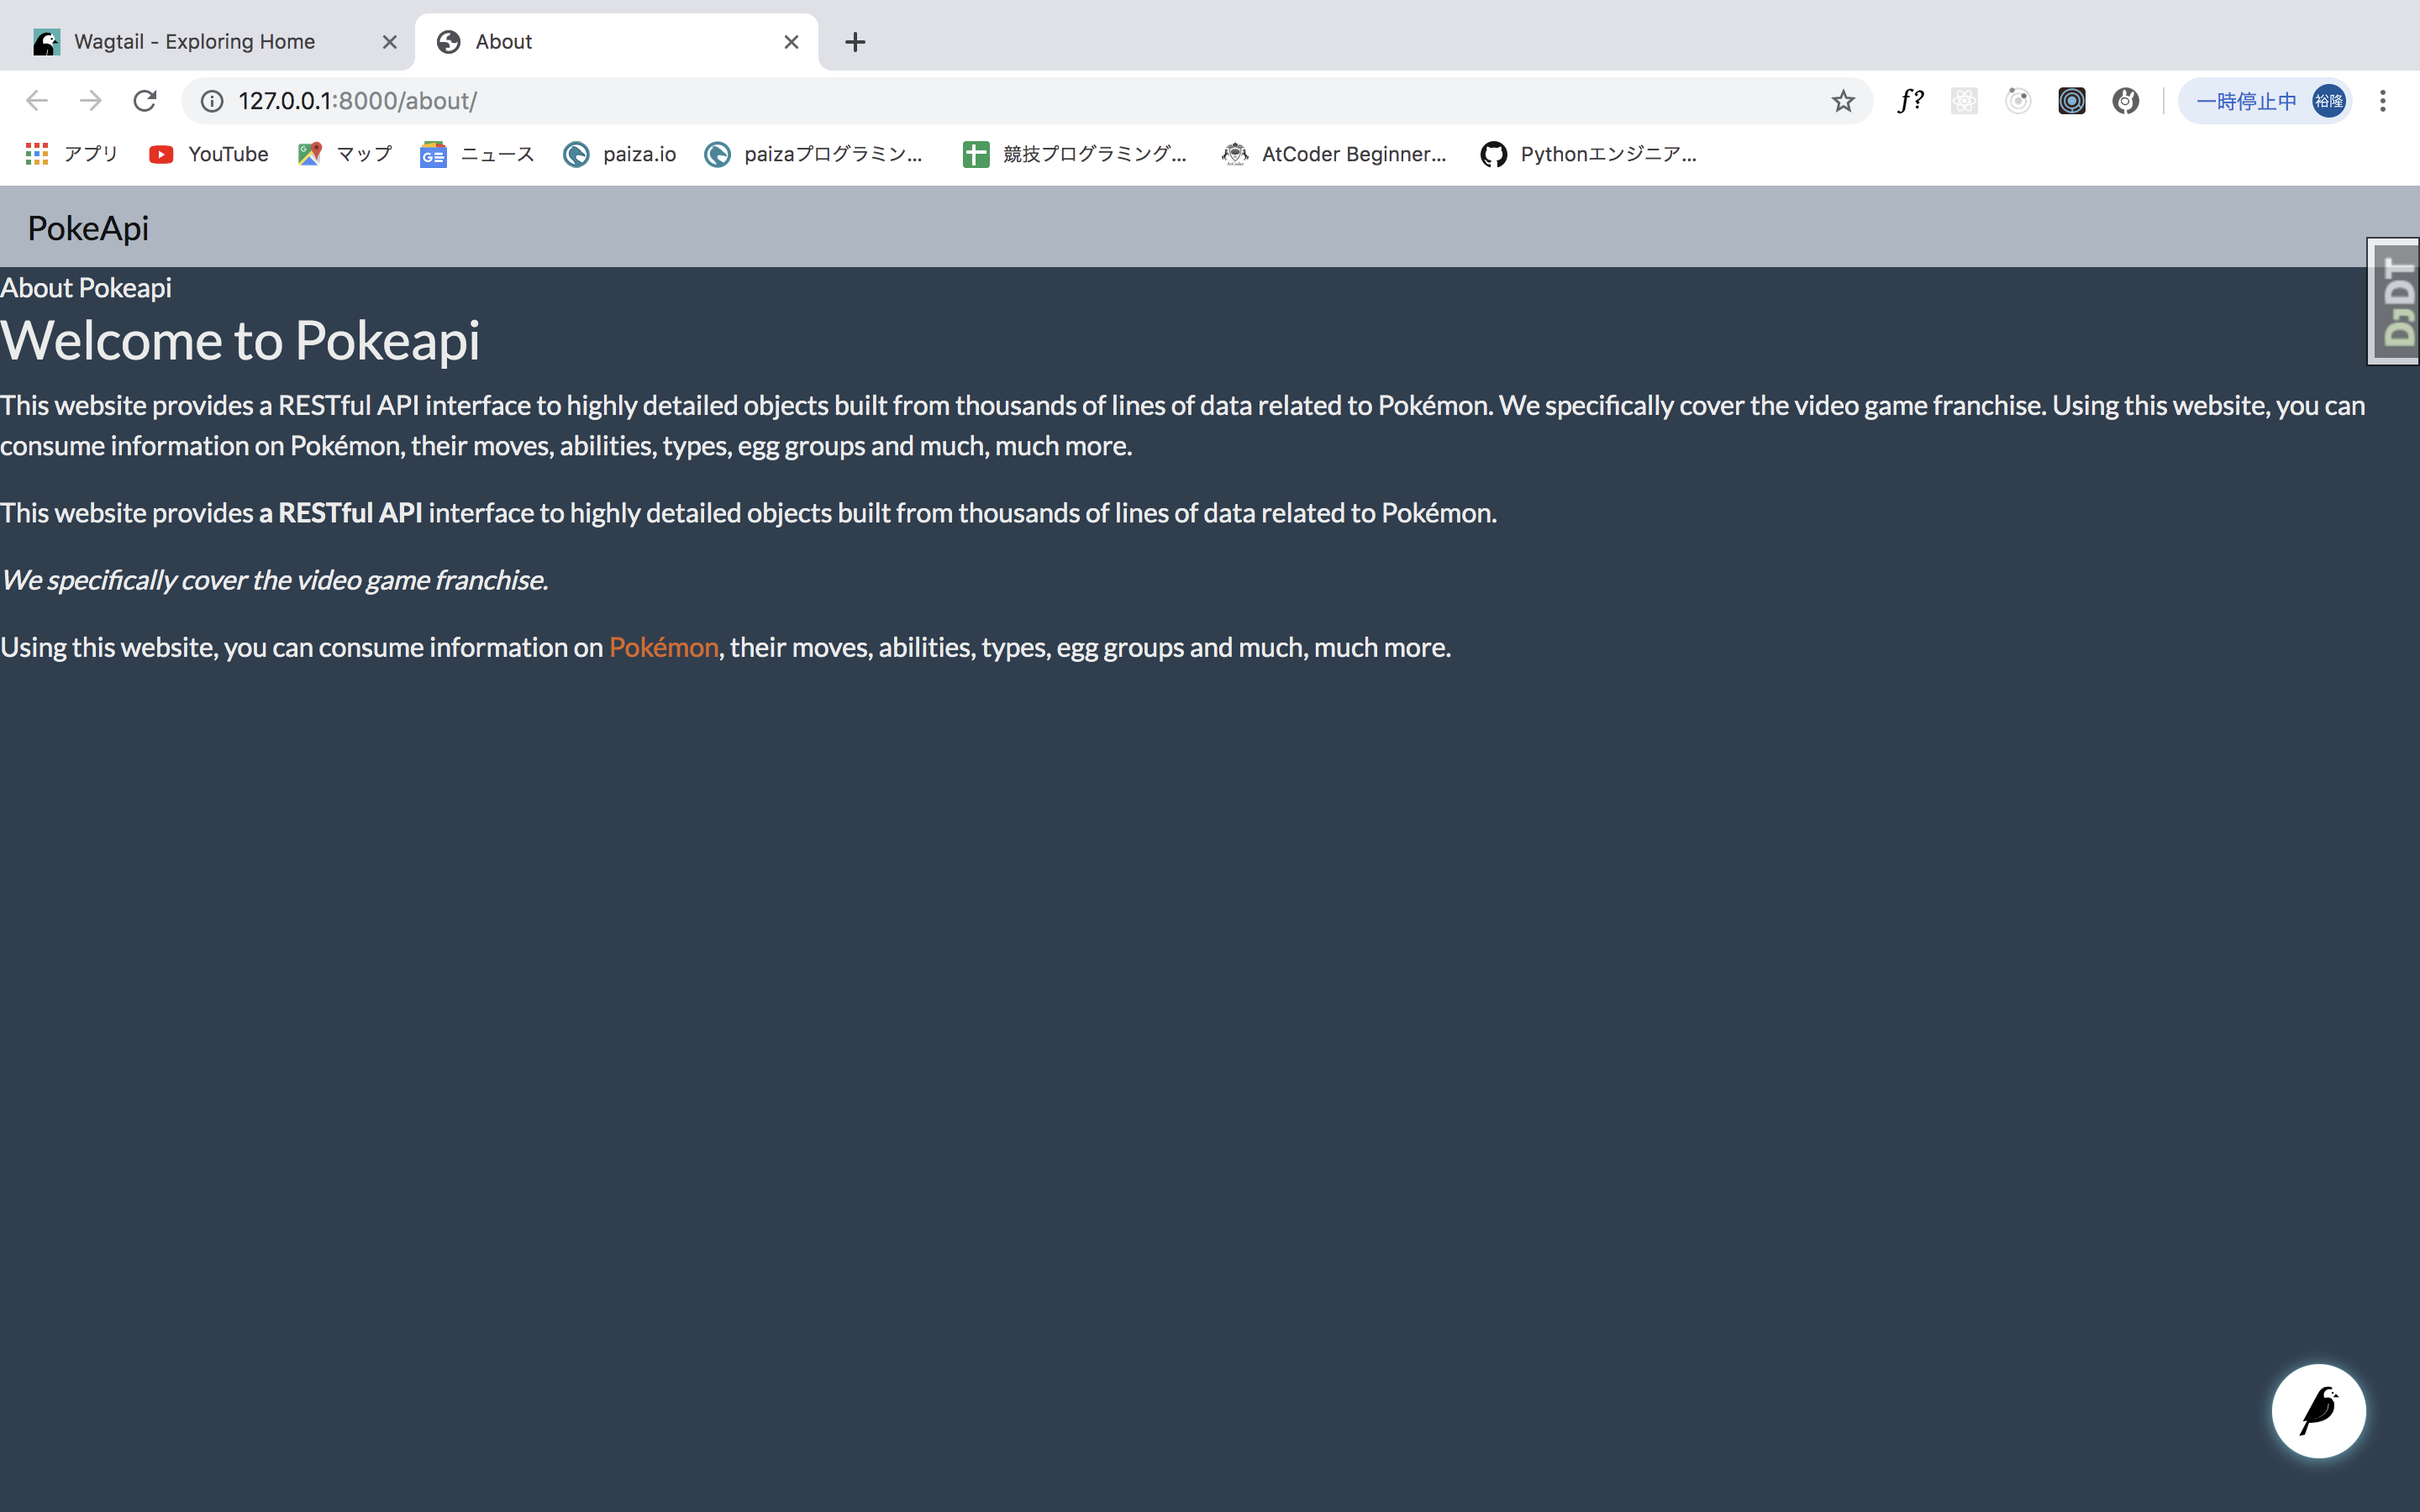The width and height of the screenshot is (2420, 1512).
Task: Bookmark this page with star icon
Action: coord(1843,101)
